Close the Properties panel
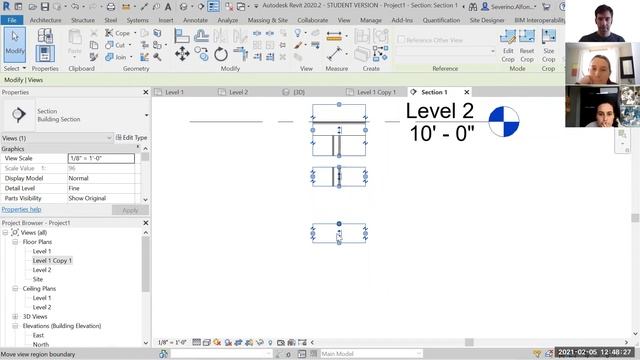640x360 pixels. click(146, 93)
